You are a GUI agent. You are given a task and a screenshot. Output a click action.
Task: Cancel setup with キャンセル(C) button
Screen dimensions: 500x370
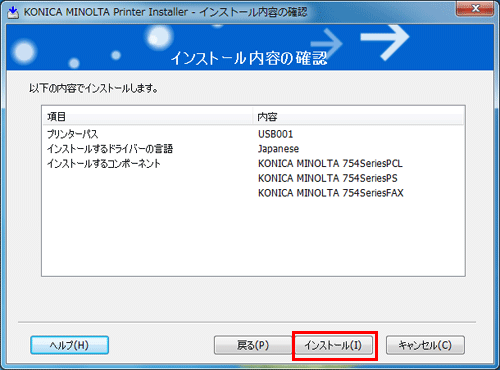(425, 345)
